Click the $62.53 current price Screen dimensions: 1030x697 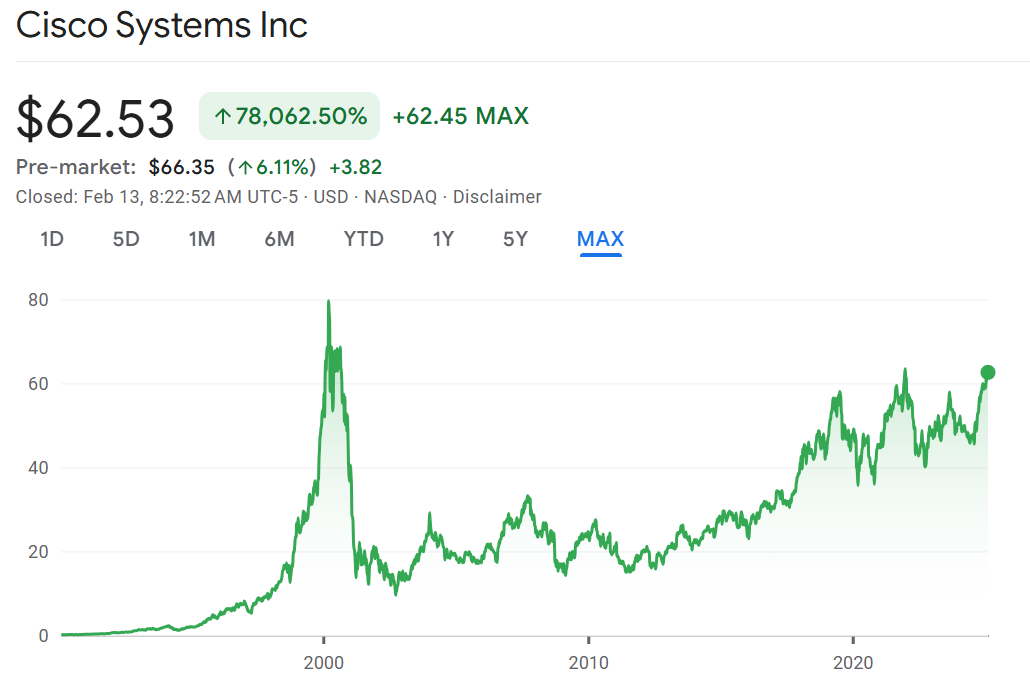pyautogui.click(x=95, y=118)
